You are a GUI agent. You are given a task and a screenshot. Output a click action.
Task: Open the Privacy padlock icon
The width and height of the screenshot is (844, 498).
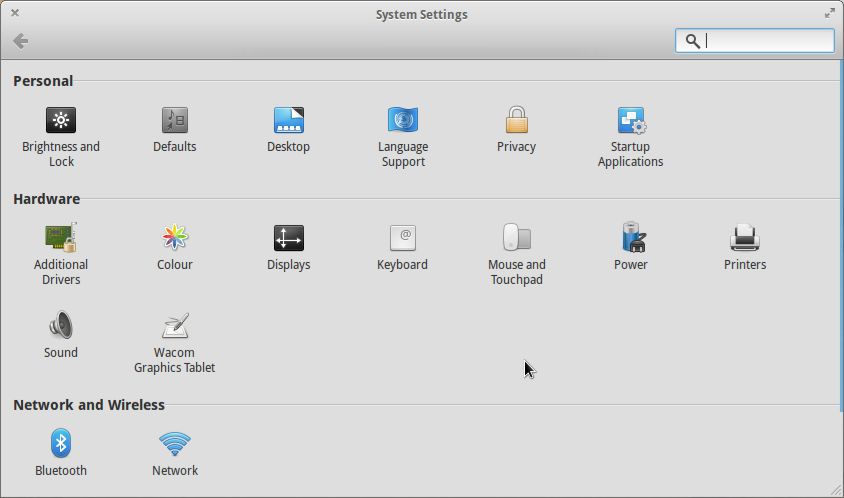tap(516, 121)
